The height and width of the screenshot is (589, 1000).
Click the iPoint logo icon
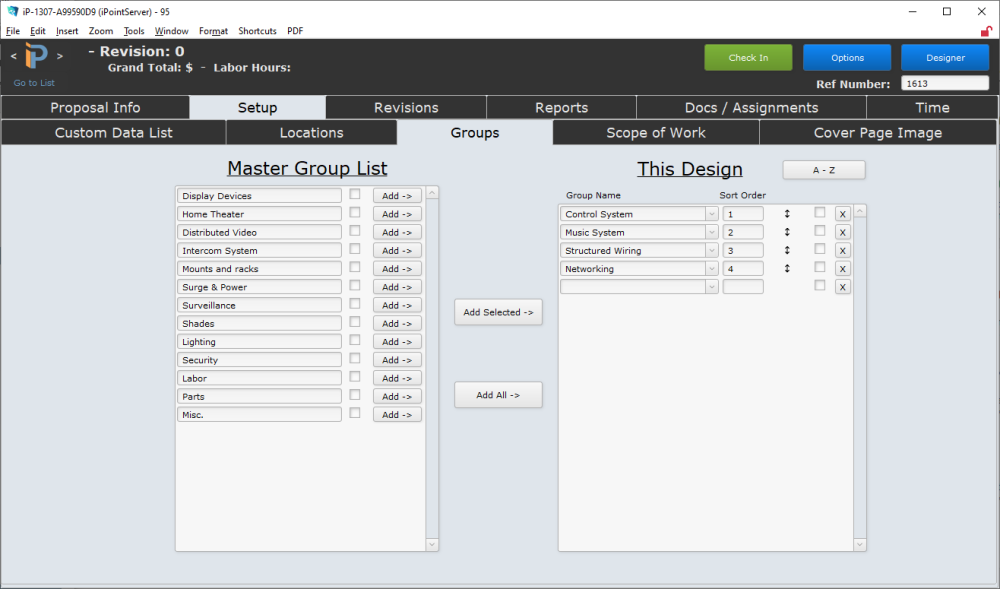[x=36, y=56]
